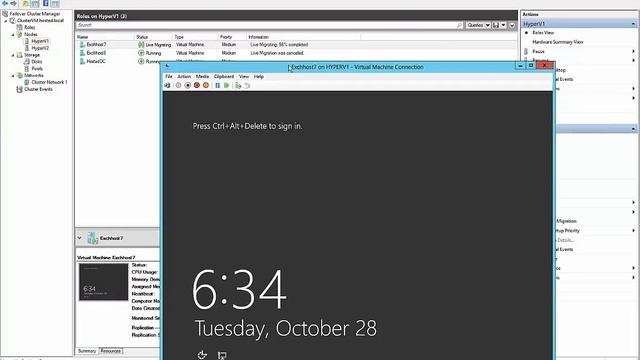640x360 pixels.
Task: Sort roles by Type column header
Action: pos(179,37)
